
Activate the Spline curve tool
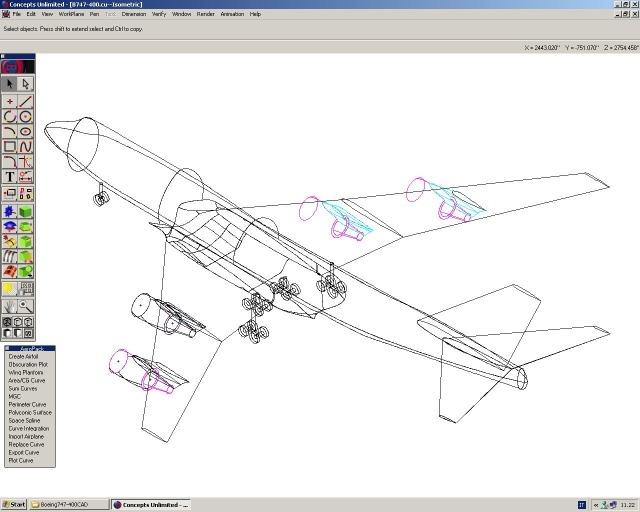(26, 146)
